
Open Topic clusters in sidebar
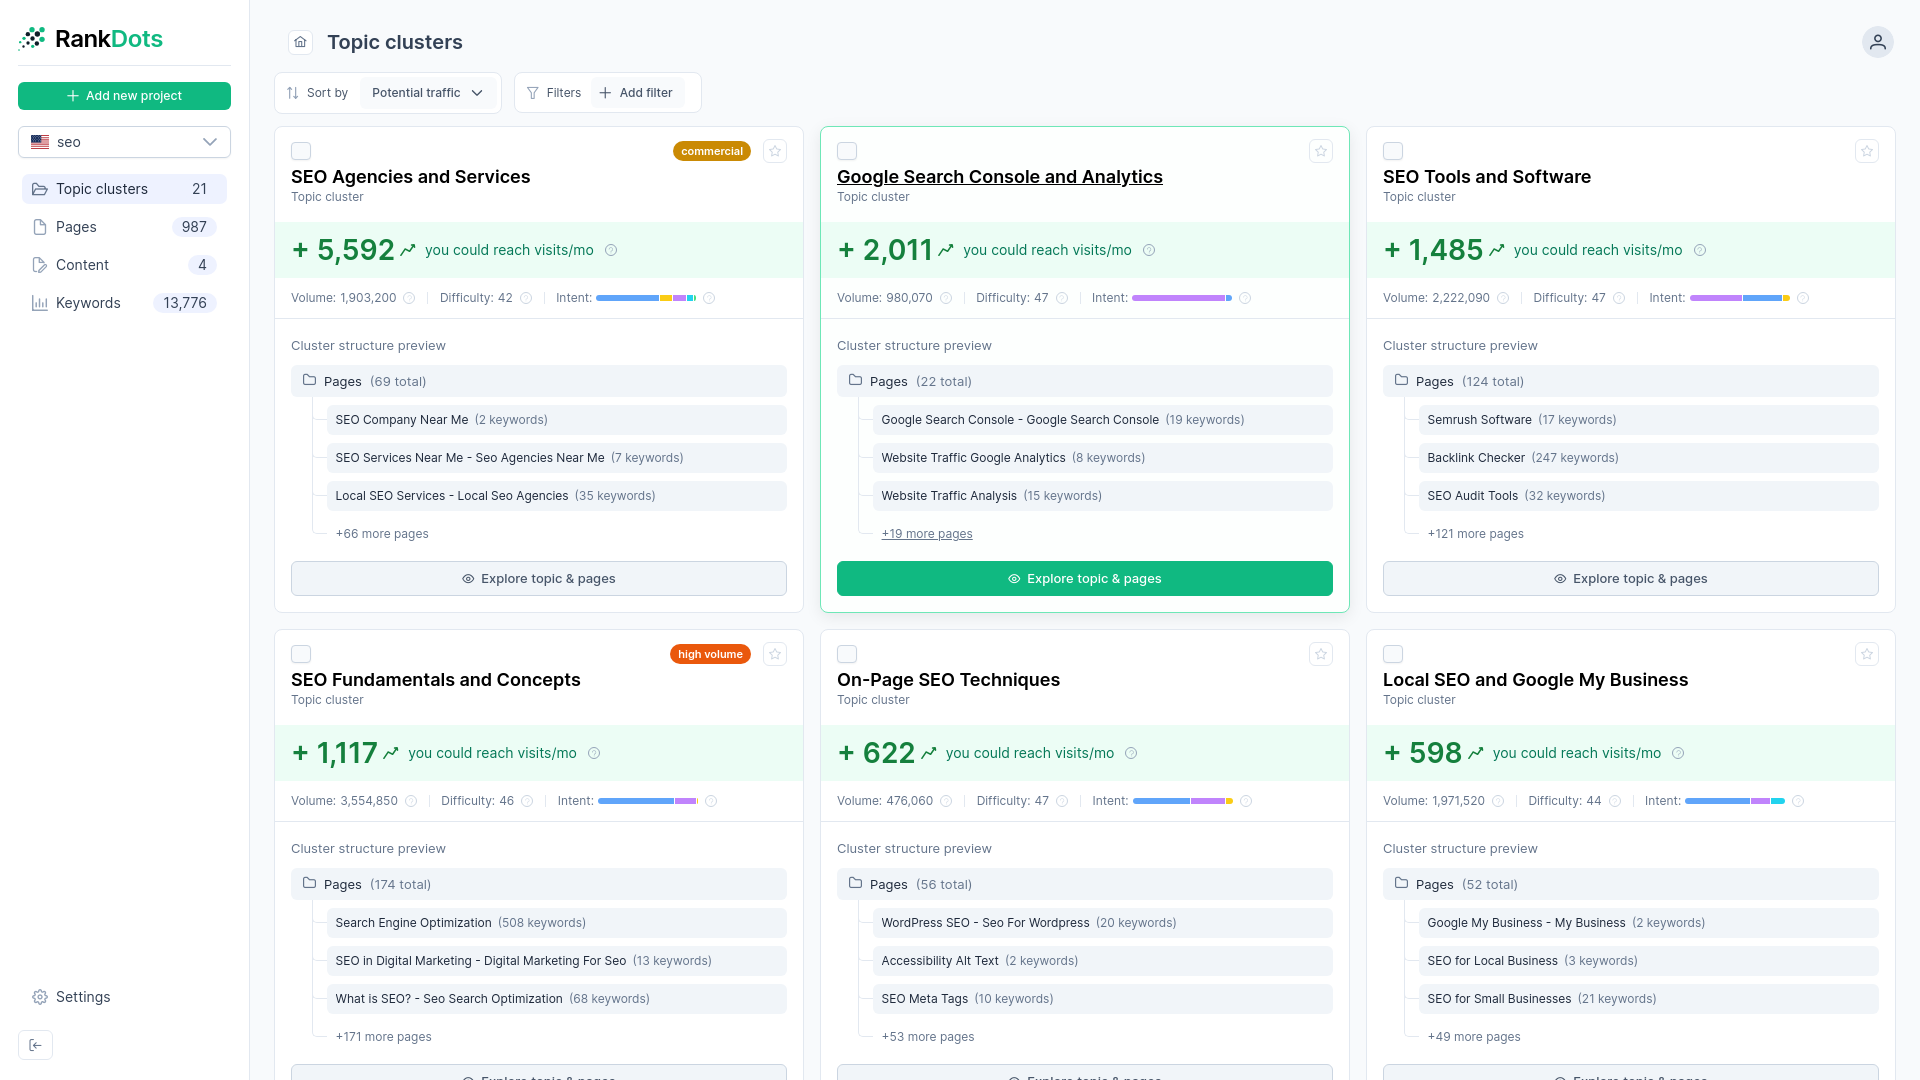coord(124,189)
